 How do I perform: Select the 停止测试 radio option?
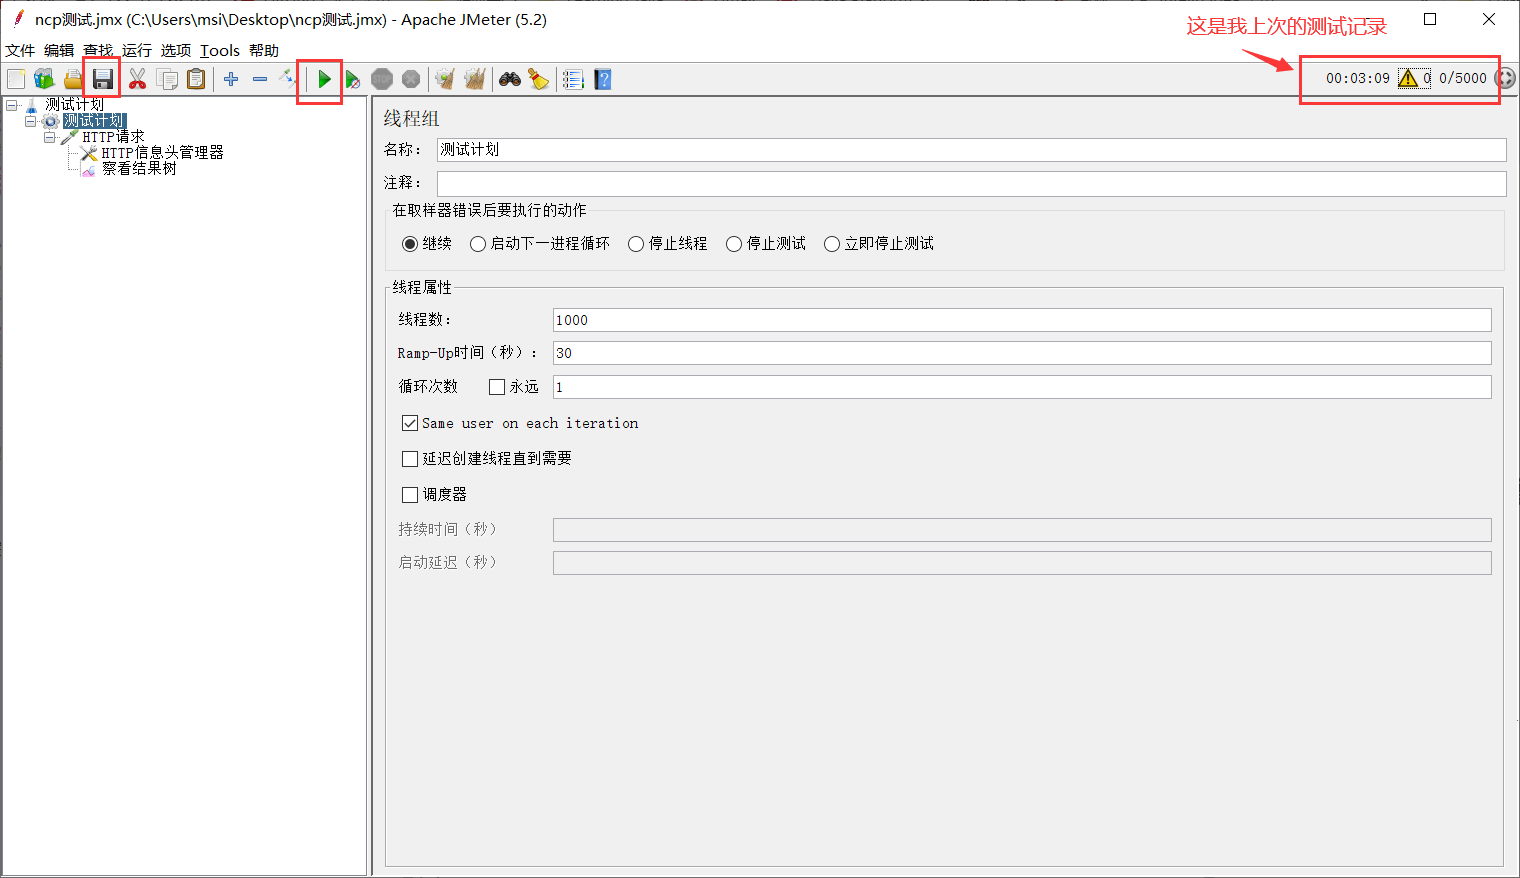734,244
